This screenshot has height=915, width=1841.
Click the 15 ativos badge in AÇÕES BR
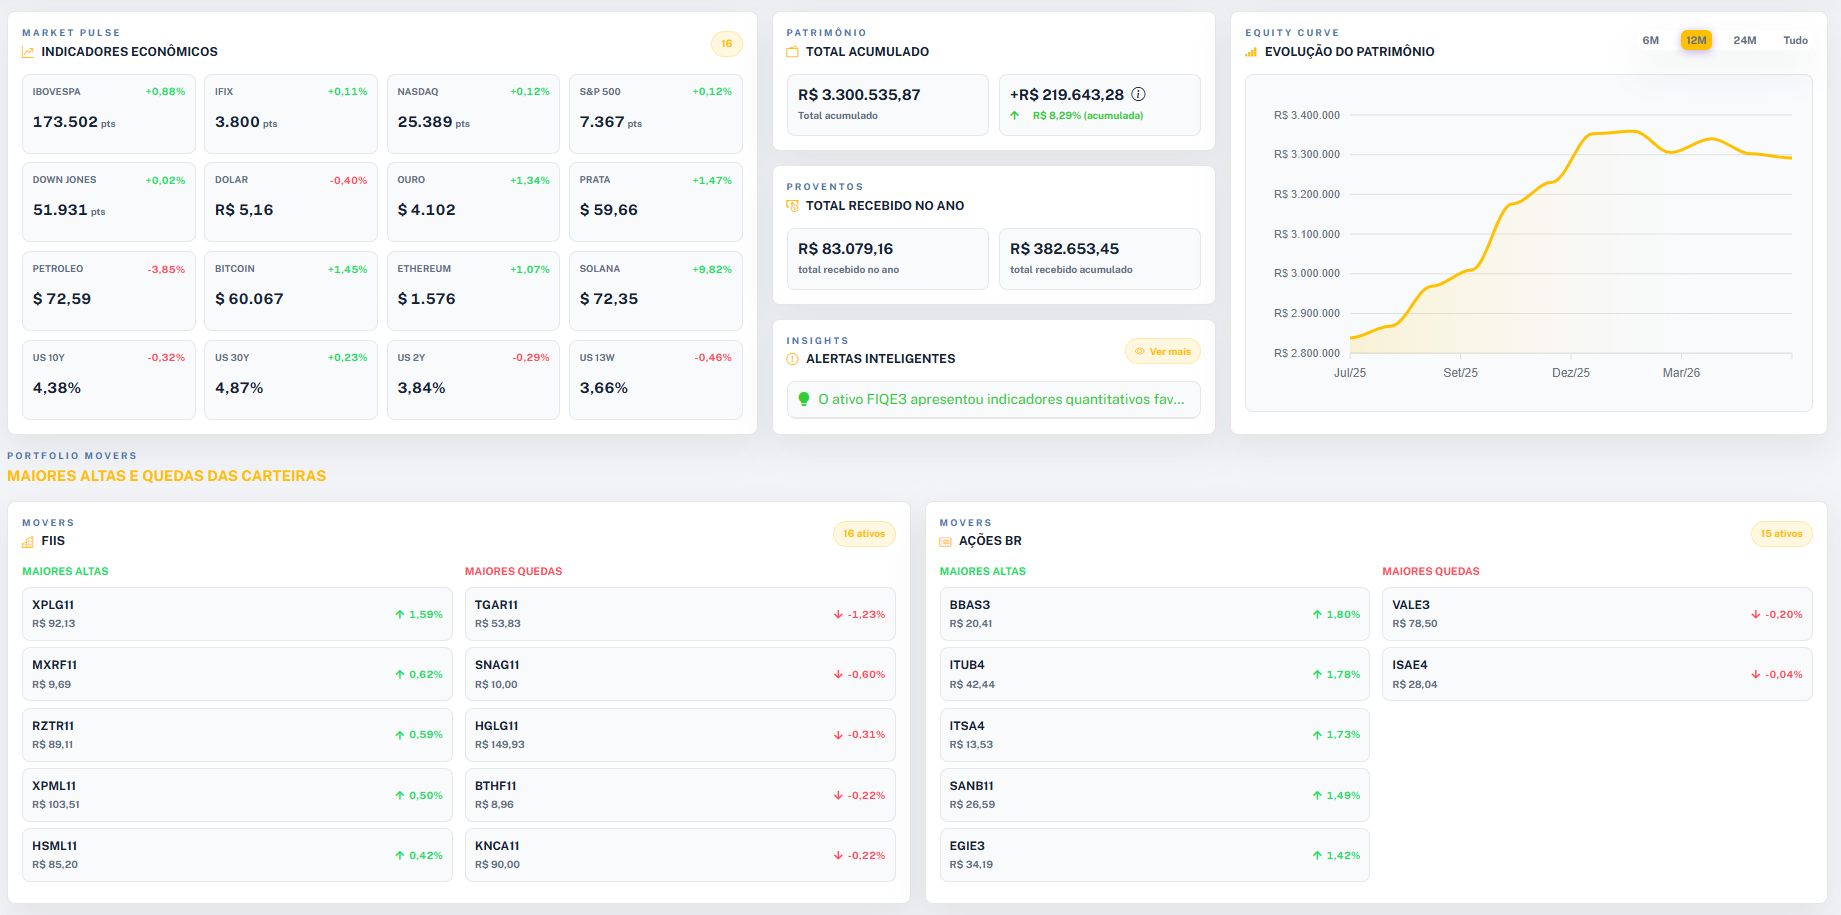tap(1781, 534)
